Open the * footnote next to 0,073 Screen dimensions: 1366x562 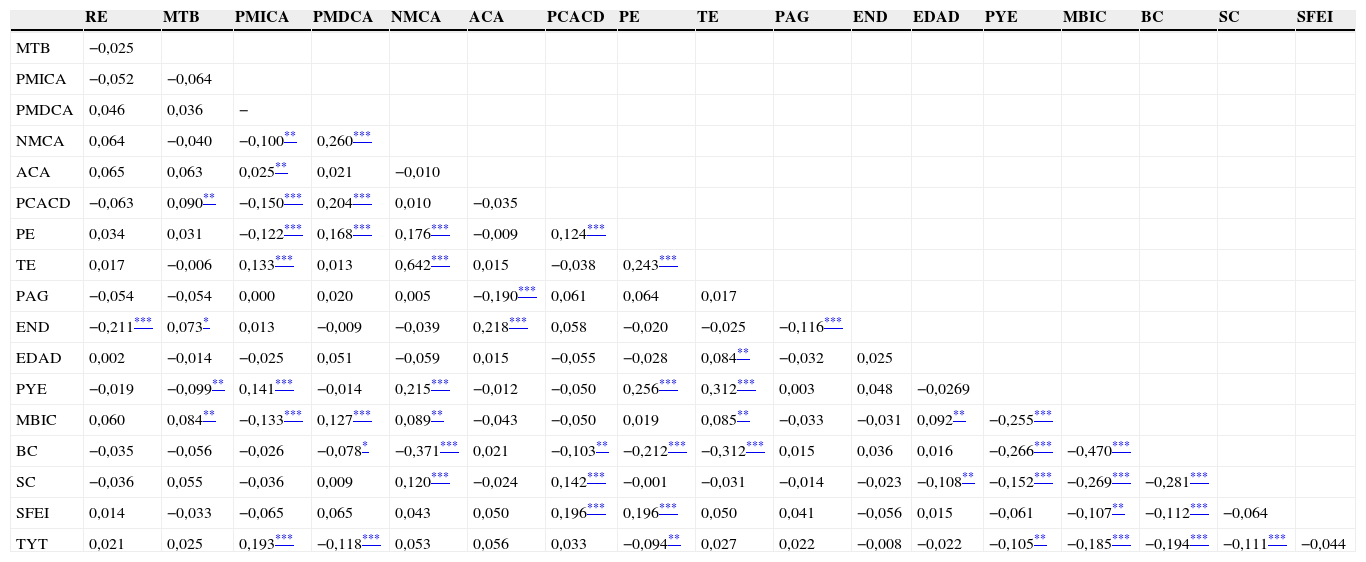click(x=206, y=322)
